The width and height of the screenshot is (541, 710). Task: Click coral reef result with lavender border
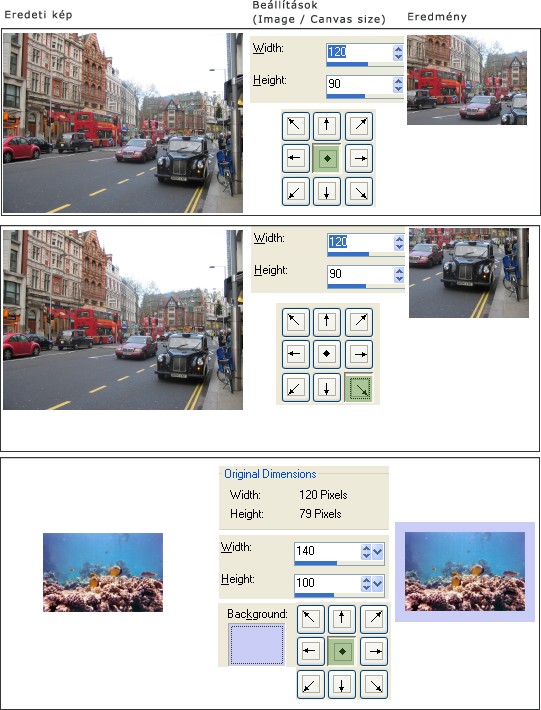pos(465,571)
